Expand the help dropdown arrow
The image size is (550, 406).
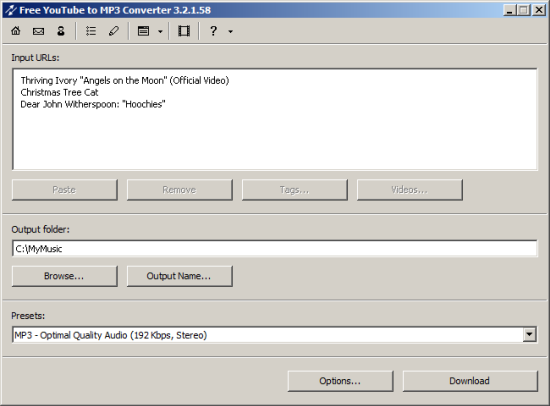coord(230,32)
